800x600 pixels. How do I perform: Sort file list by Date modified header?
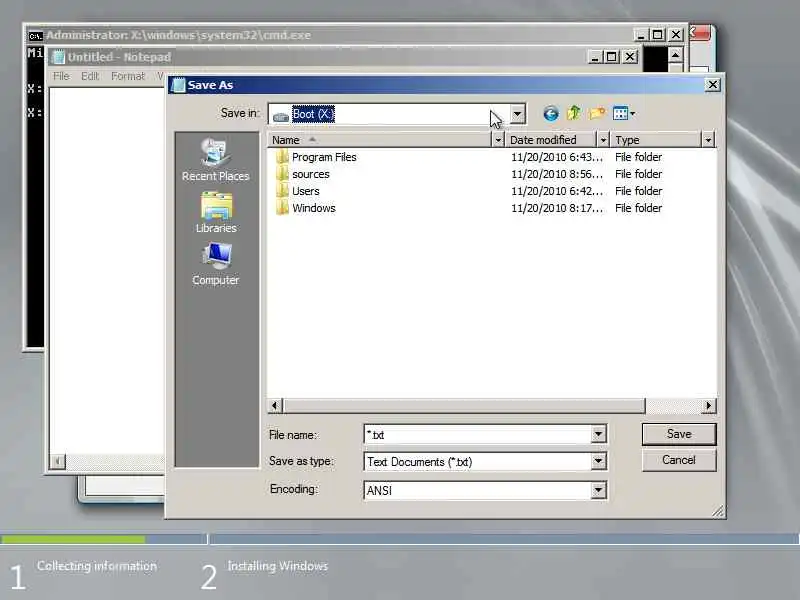pyautogui.click(x=551, y=139)
